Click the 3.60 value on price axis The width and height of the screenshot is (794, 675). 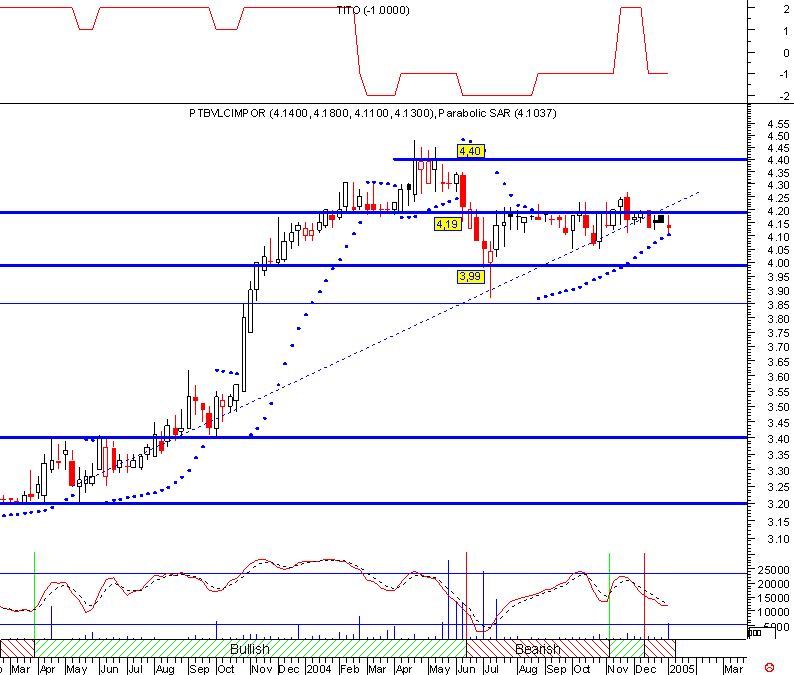[x=778, y=377]
